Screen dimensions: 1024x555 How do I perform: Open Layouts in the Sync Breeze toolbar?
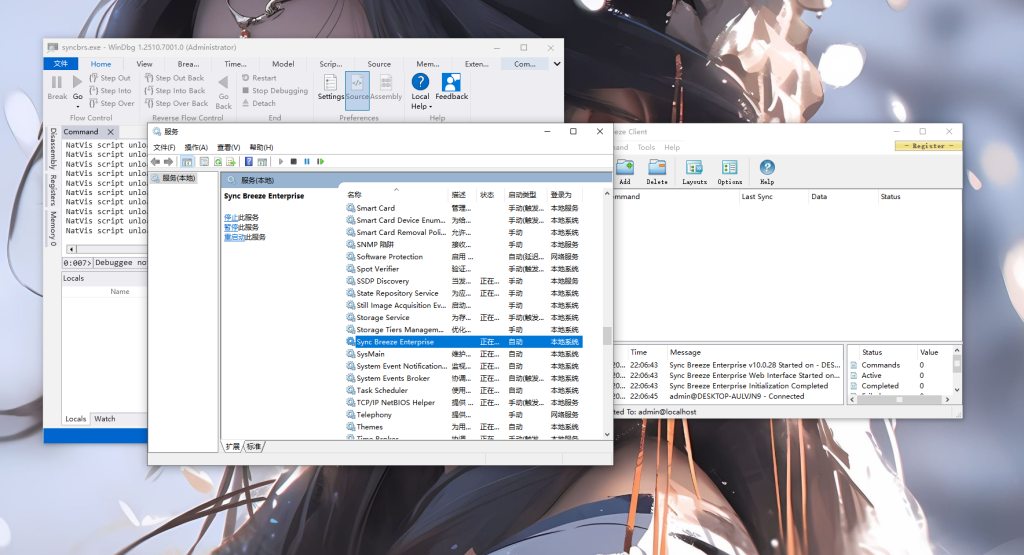694,171
